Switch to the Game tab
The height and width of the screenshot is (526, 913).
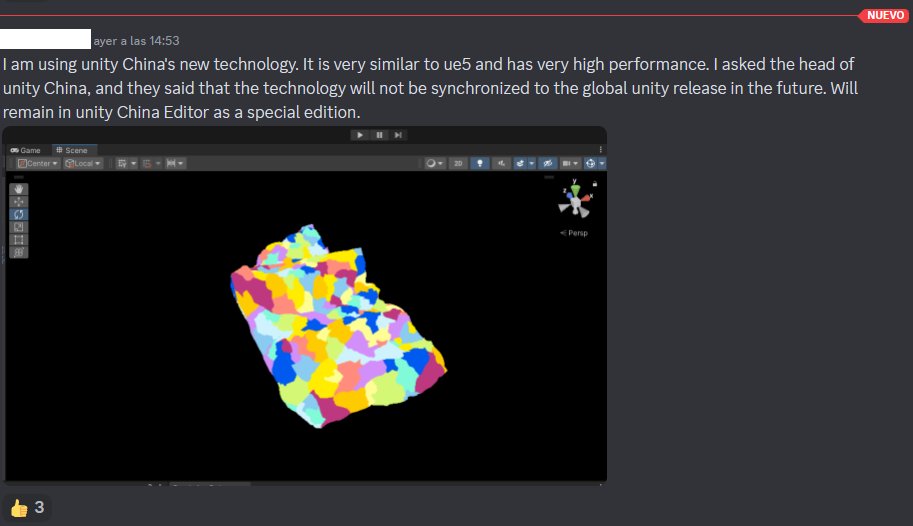[26, 150]
